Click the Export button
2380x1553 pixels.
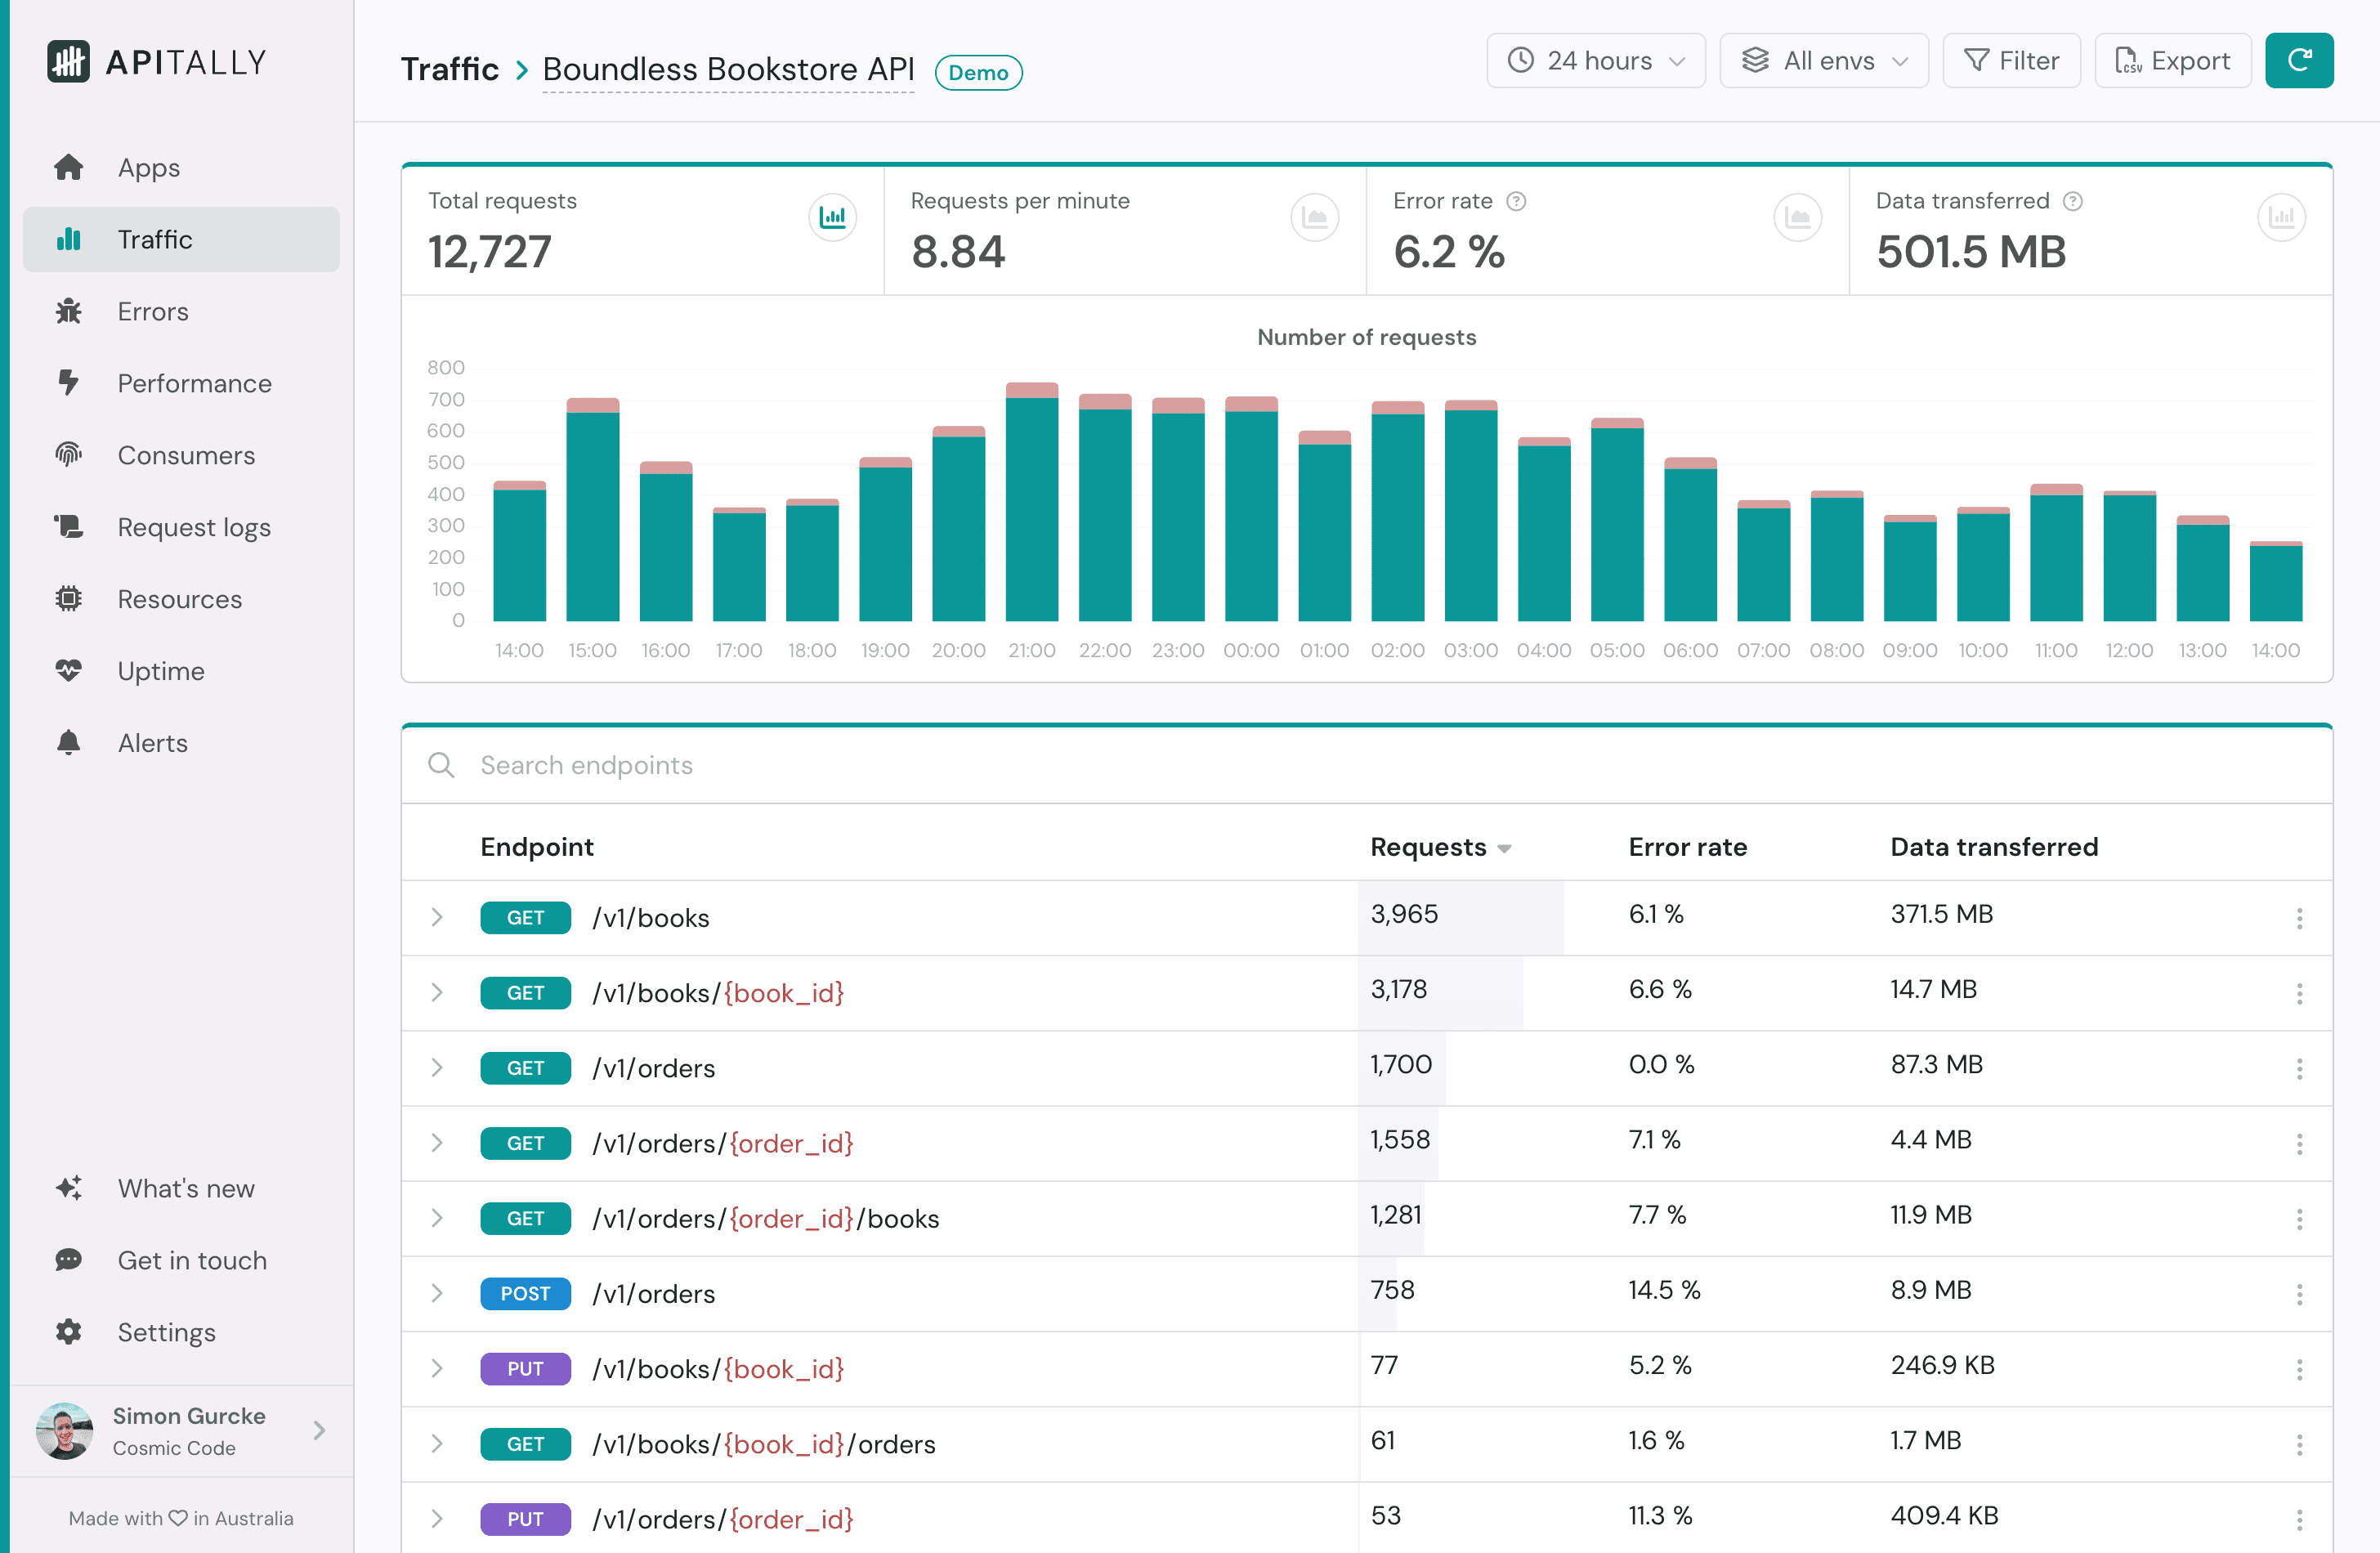(x=2172, y=60)
